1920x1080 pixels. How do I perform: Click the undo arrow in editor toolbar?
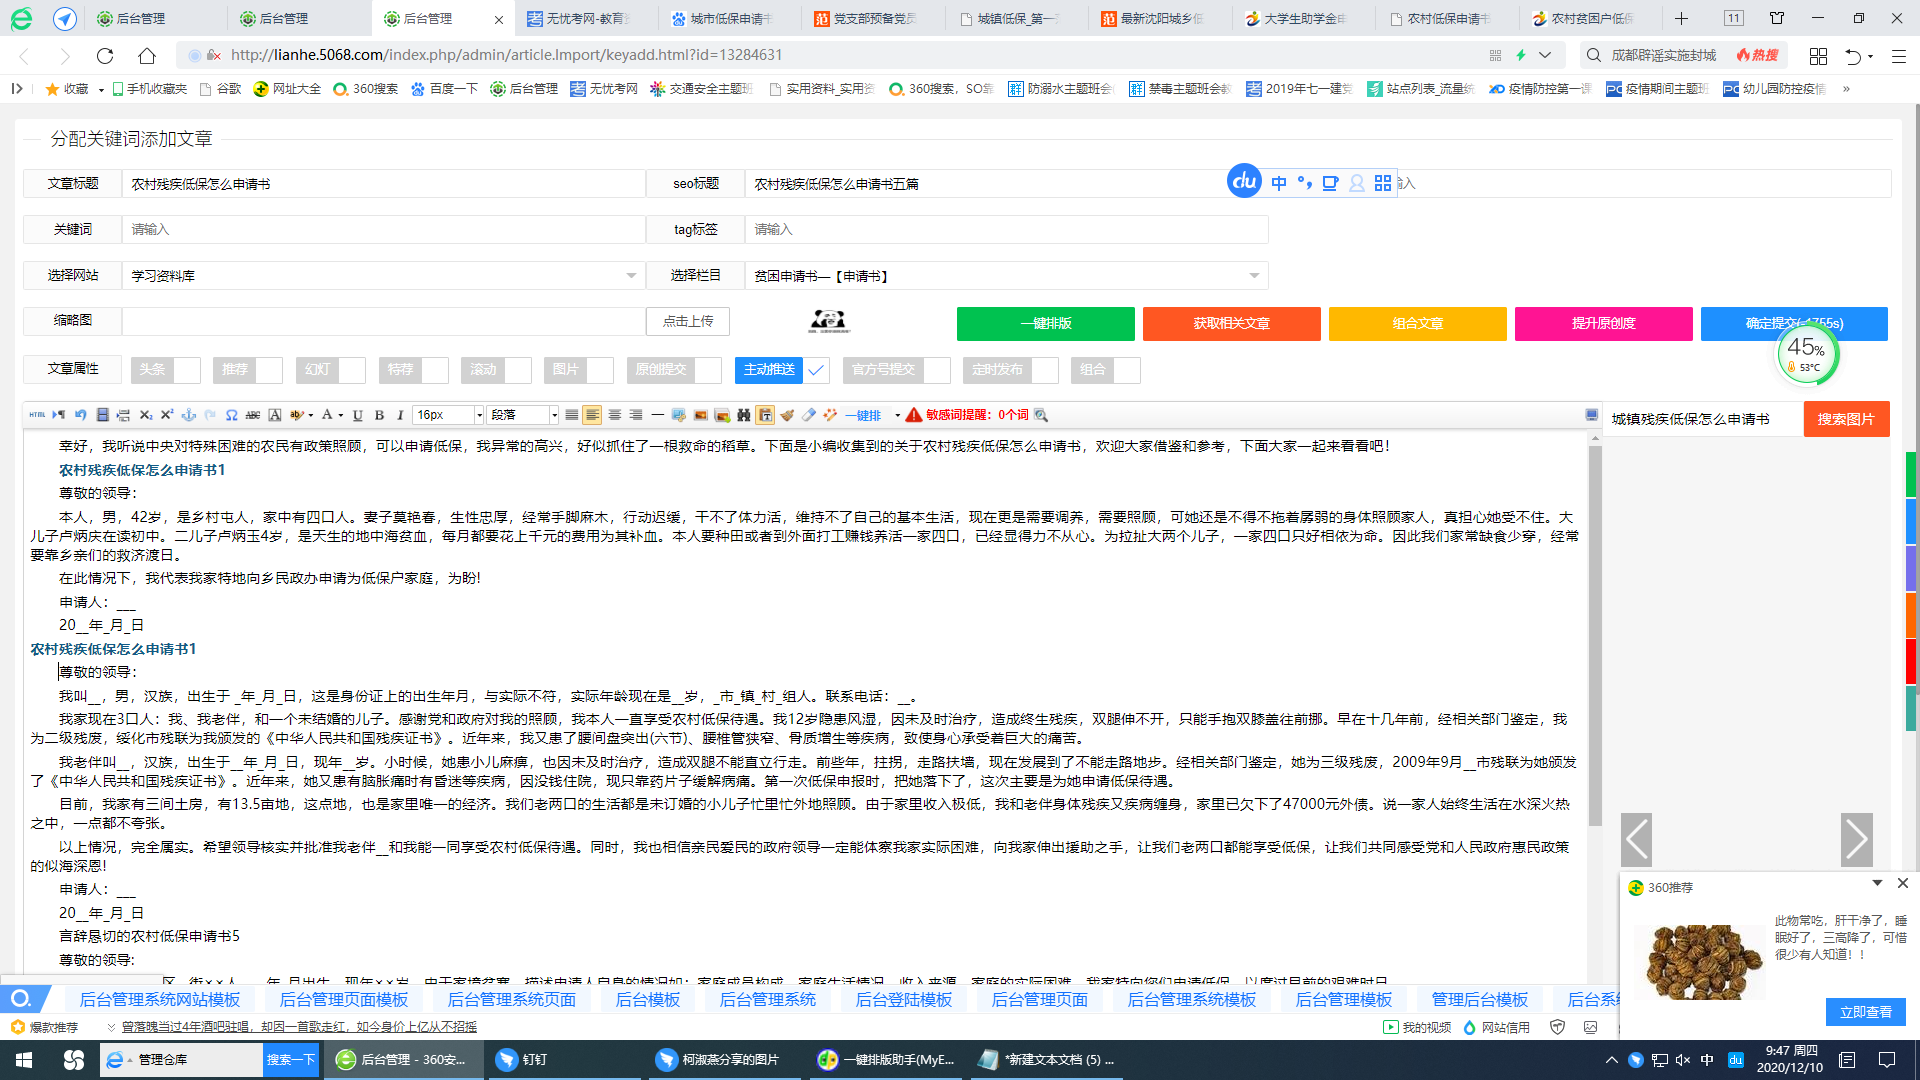point(80,415)
